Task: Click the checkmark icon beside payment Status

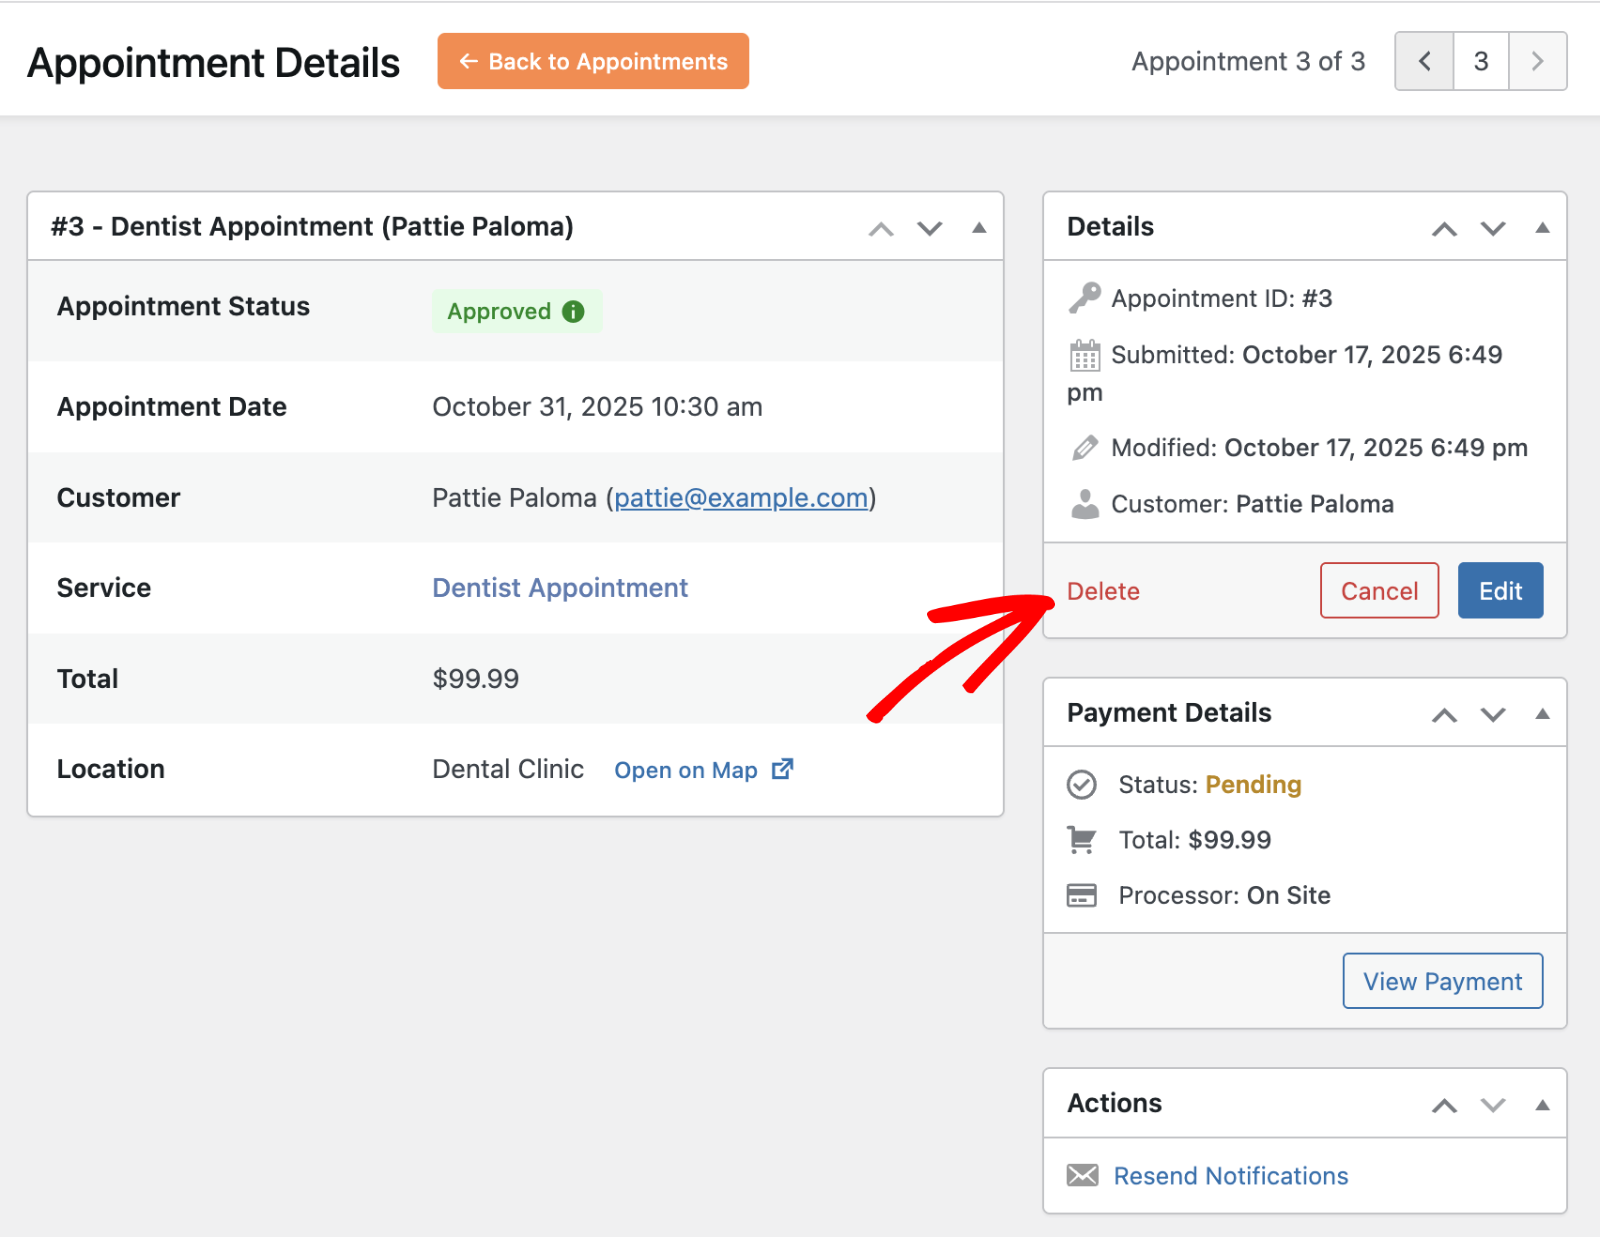Action: coord(1082,784)
